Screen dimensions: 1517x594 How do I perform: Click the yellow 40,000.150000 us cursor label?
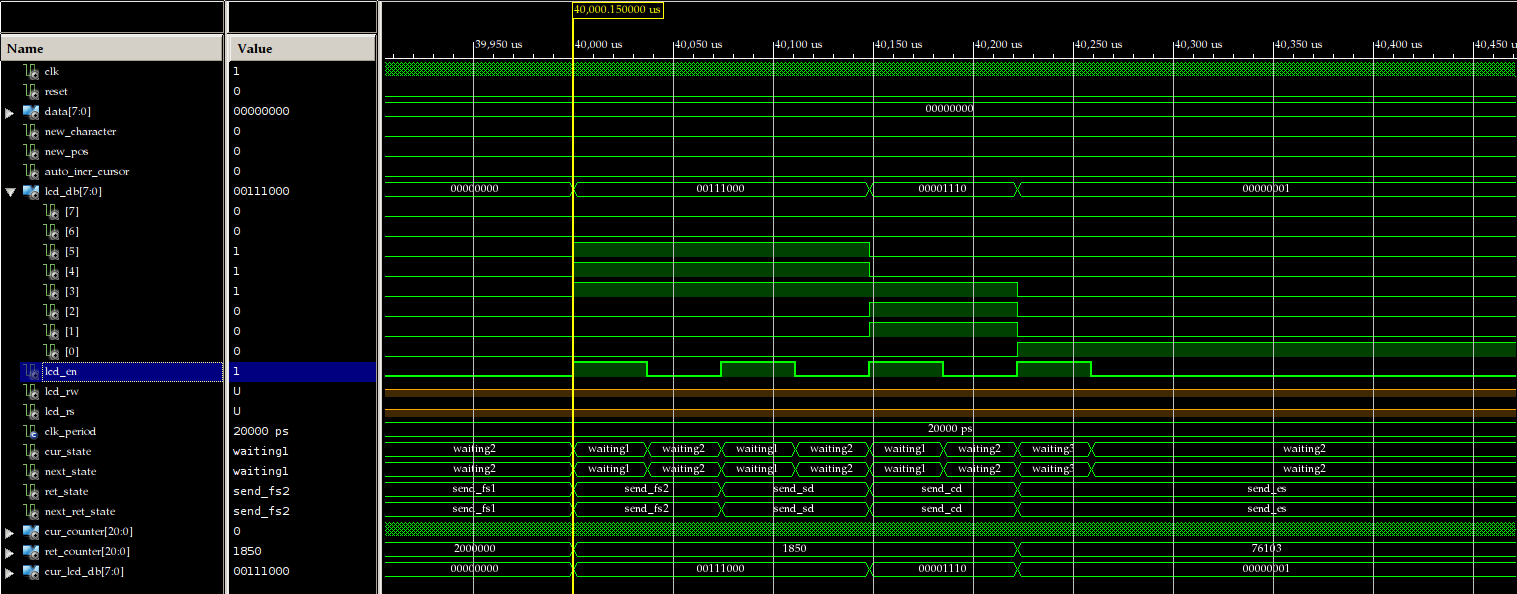(x=617, y=9)
